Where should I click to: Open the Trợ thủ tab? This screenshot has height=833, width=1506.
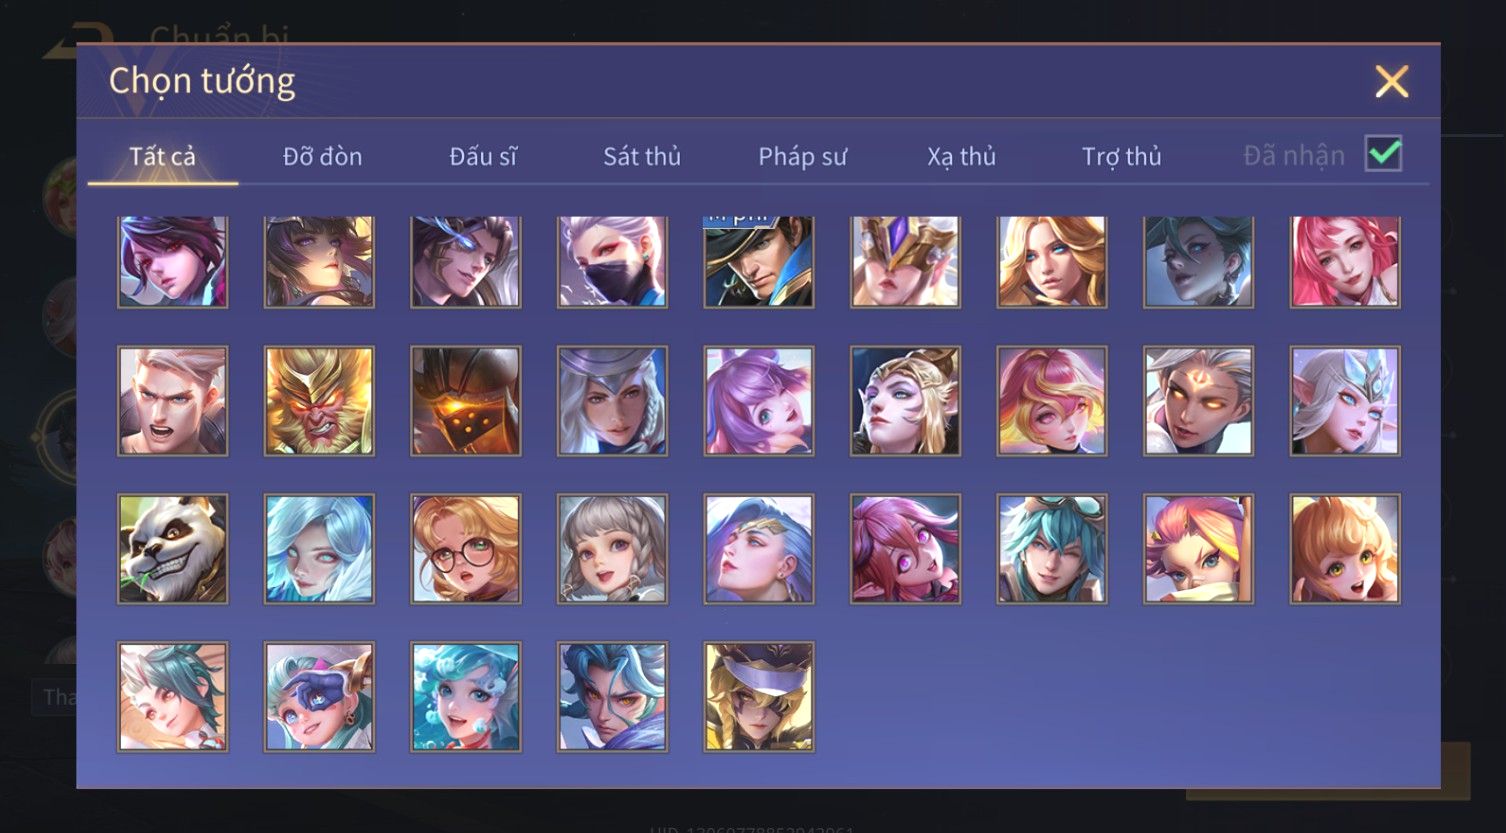coord(1121,156)
